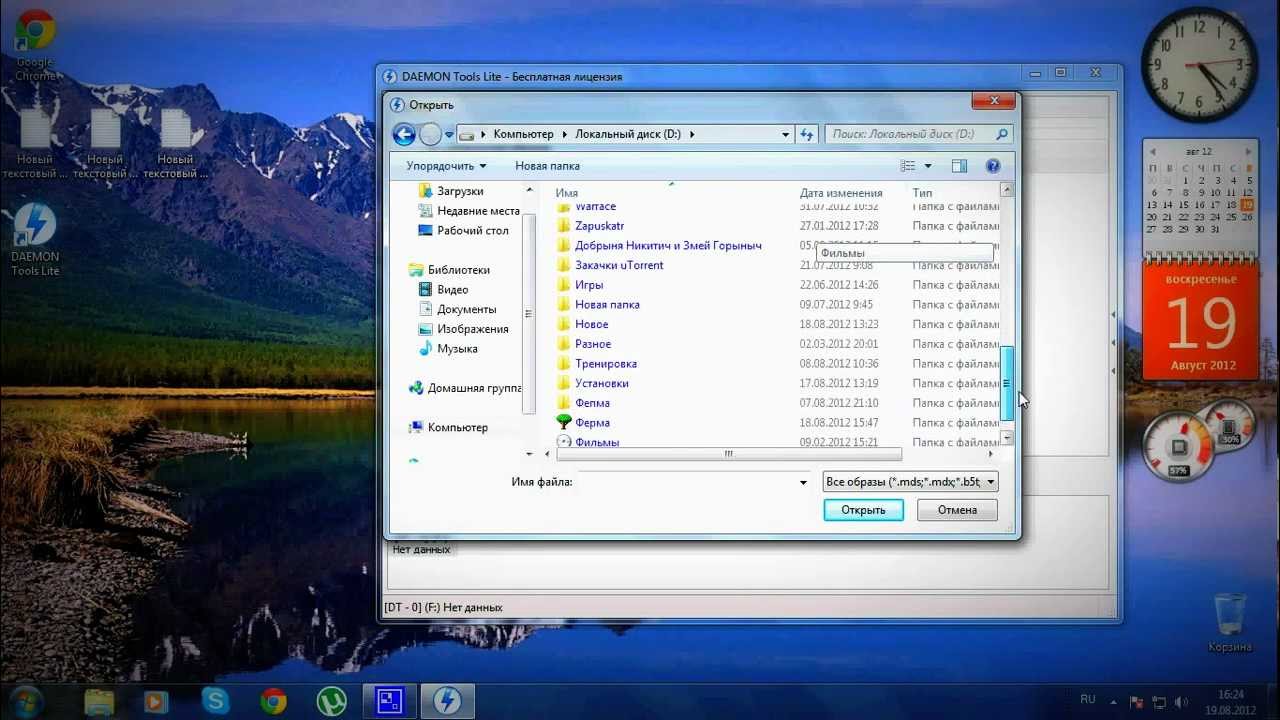
Task: Select the Фильмы disc image icon
Action: pyautogui.click(x=564, y=441)
